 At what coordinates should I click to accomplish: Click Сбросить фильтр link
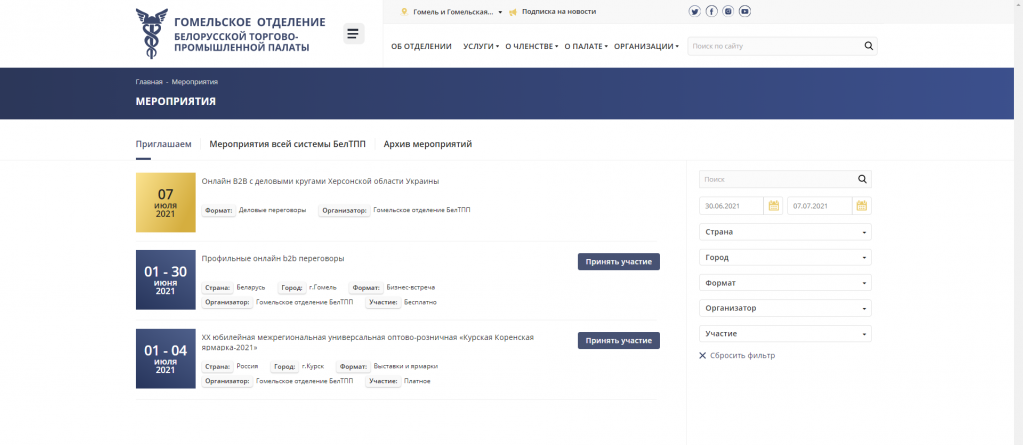[x=743, y=356]
